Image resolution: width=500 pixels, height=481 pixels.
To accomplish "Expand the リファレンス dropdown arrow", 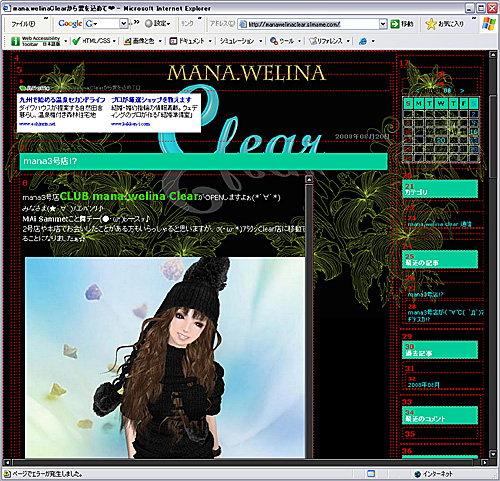I will point(348,41).
